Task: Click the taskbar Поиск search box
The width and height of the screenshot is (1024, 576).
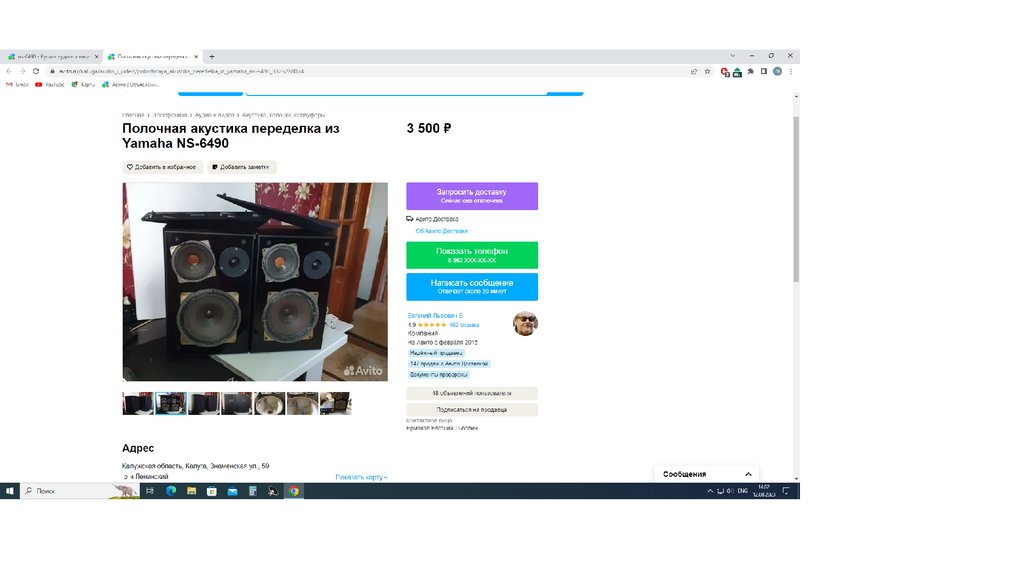Action: (79, 491)
